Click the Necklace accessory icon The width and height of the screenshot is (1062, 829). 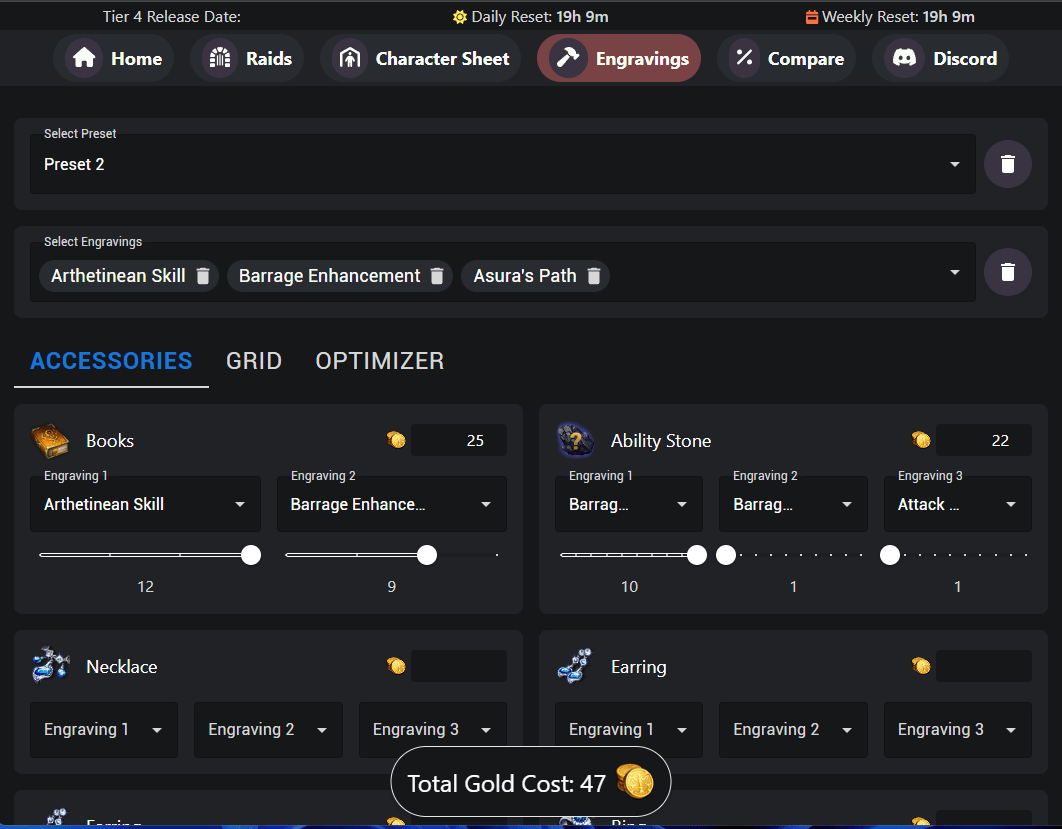49,667
